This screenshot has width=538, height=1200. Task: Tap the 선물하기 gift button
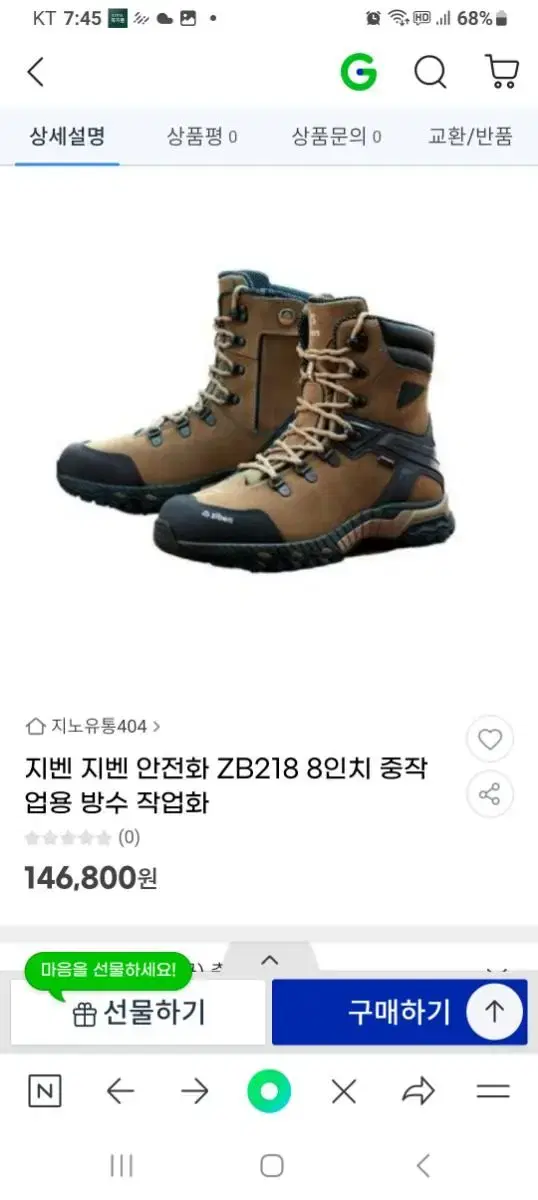138,1012
